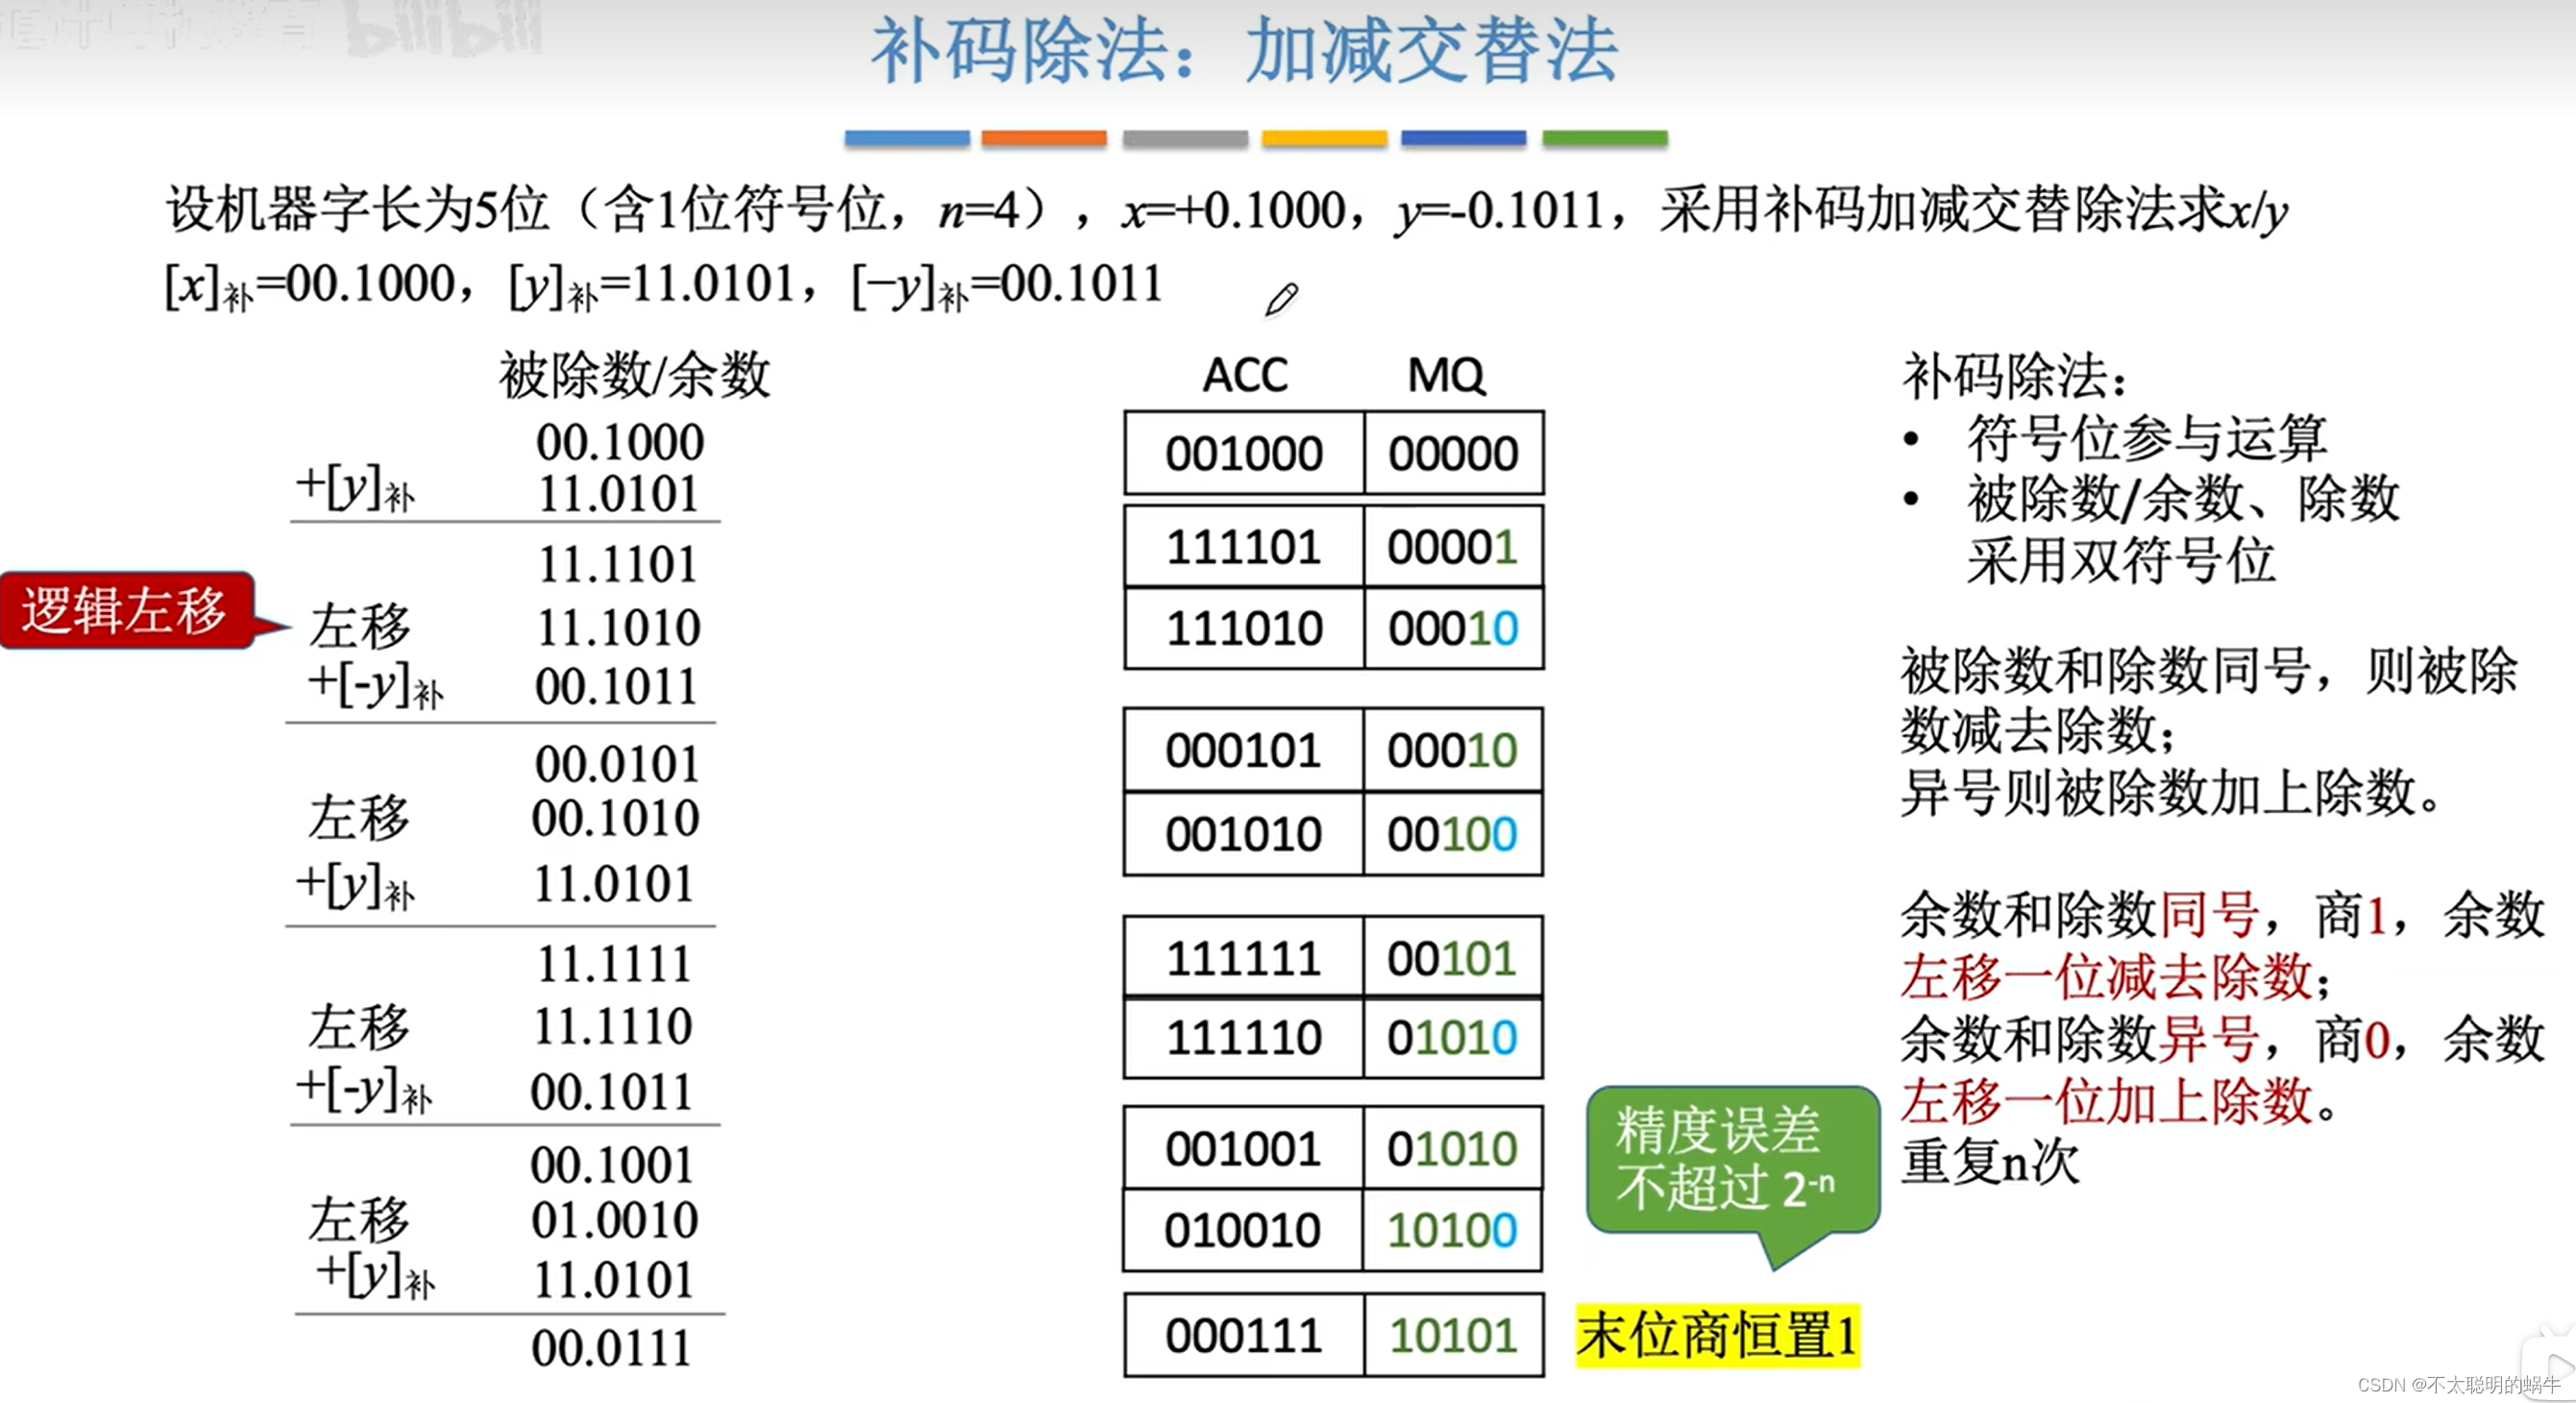Image resolution: width=2576 pixels, height=1403 pixels.
Task: Click the dark blue title bar segment
Action: 1463,138
